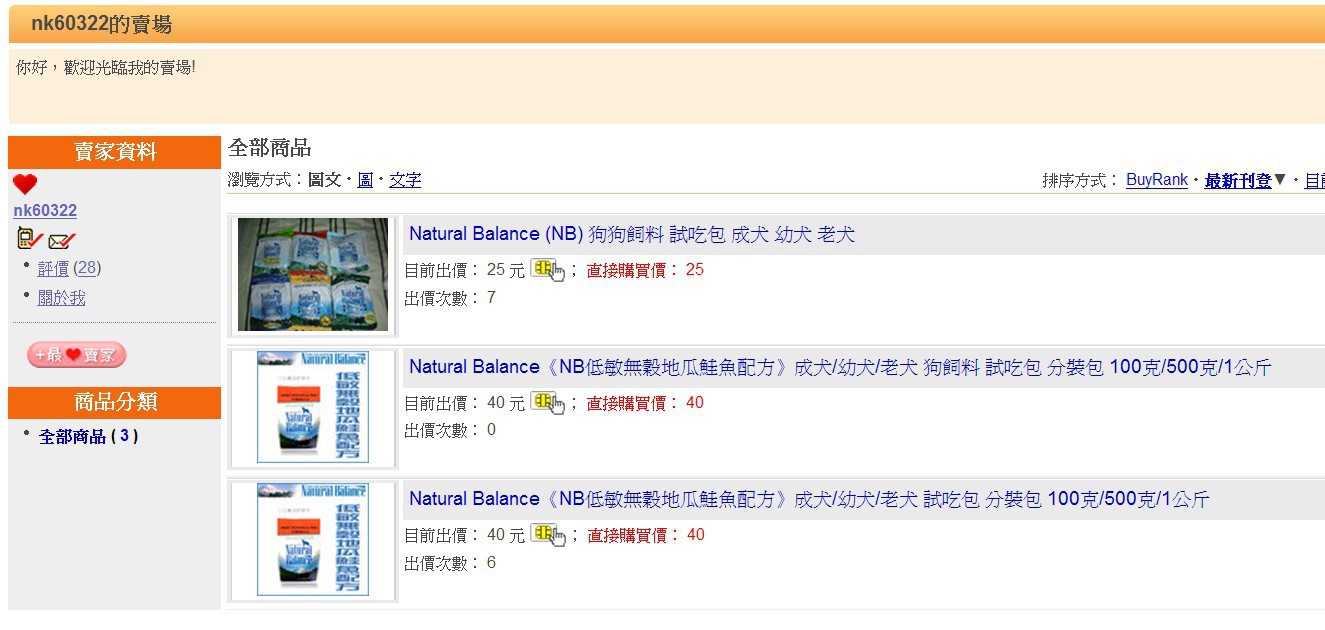Open the 狗狗飼料 試吃包 成犬 幼犬 老犬 listing

(632, 235)
